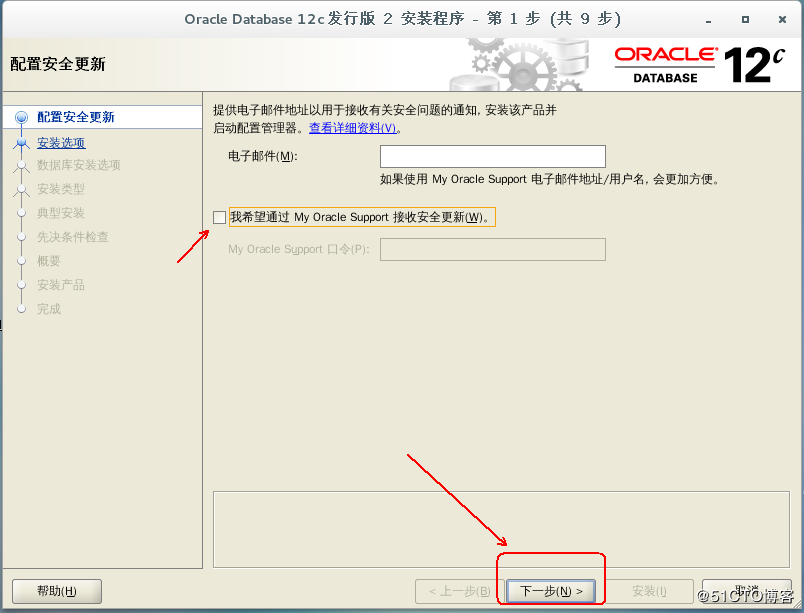Click the 取消 cancel button
804x613 pixels.
[747, 591]
